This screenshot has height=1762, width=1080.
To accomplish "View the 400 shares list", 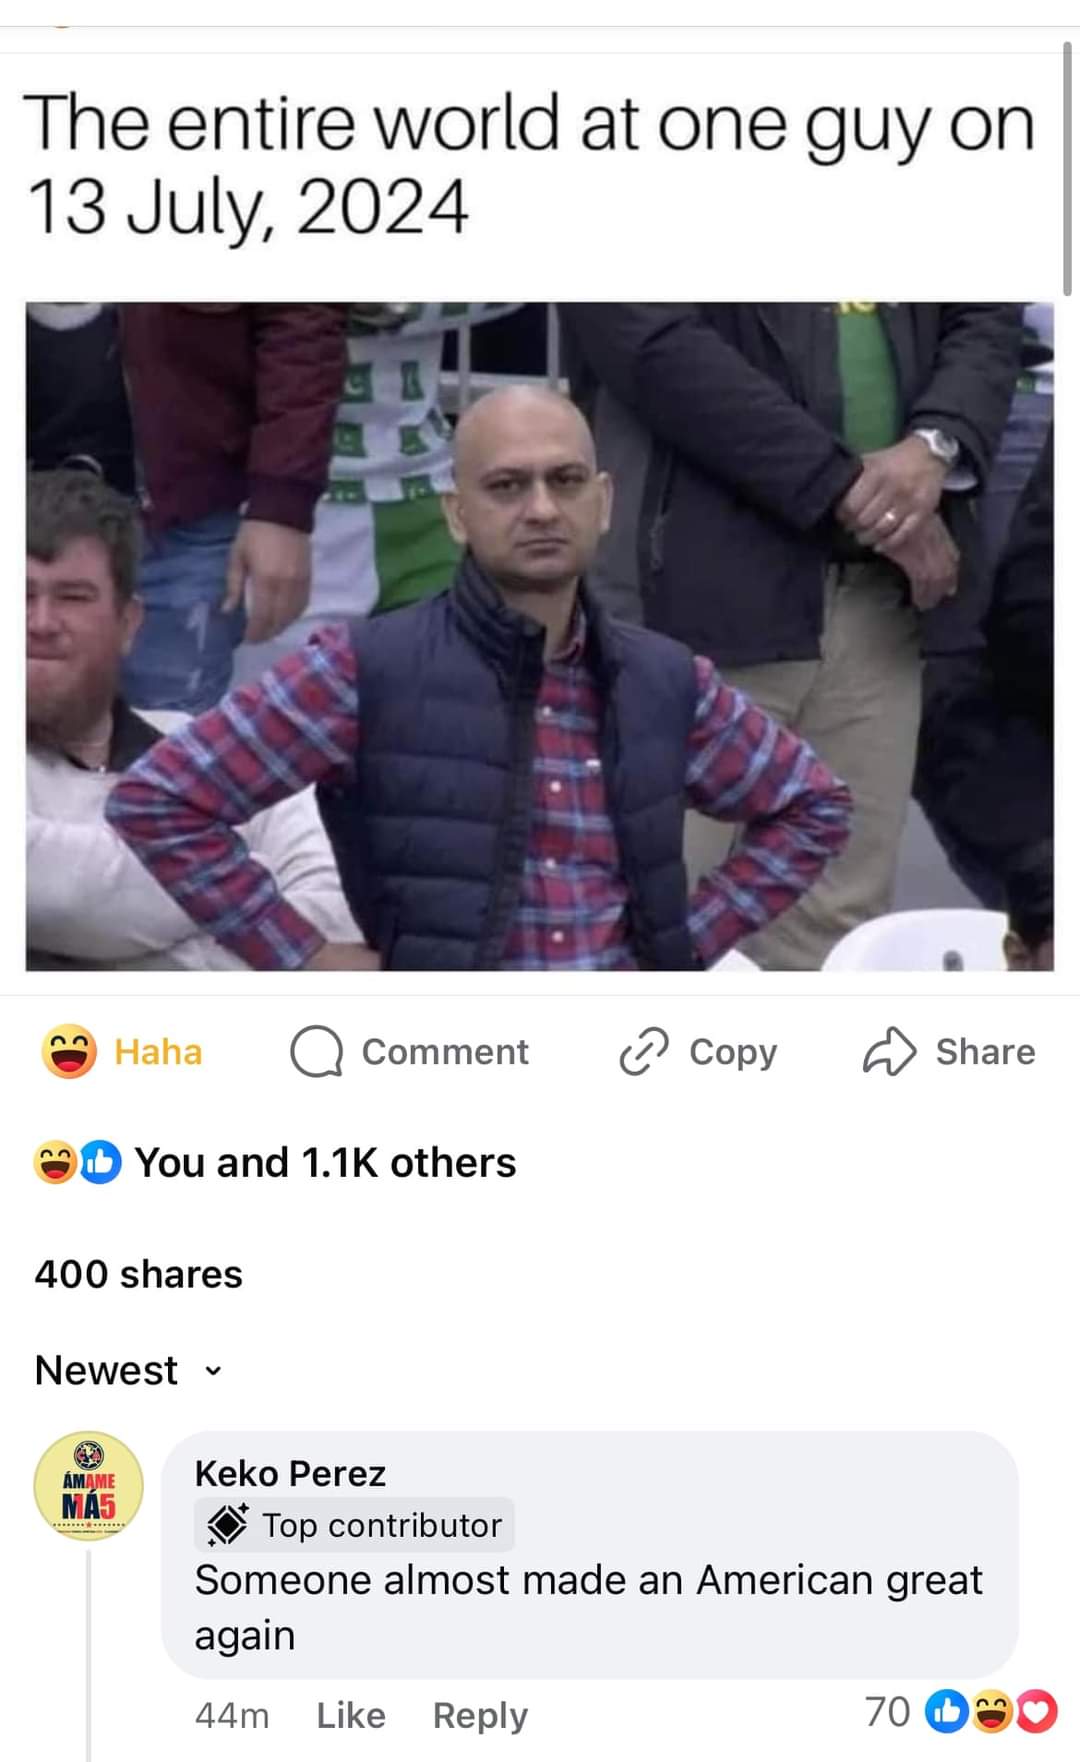I will click(138, 1274).
